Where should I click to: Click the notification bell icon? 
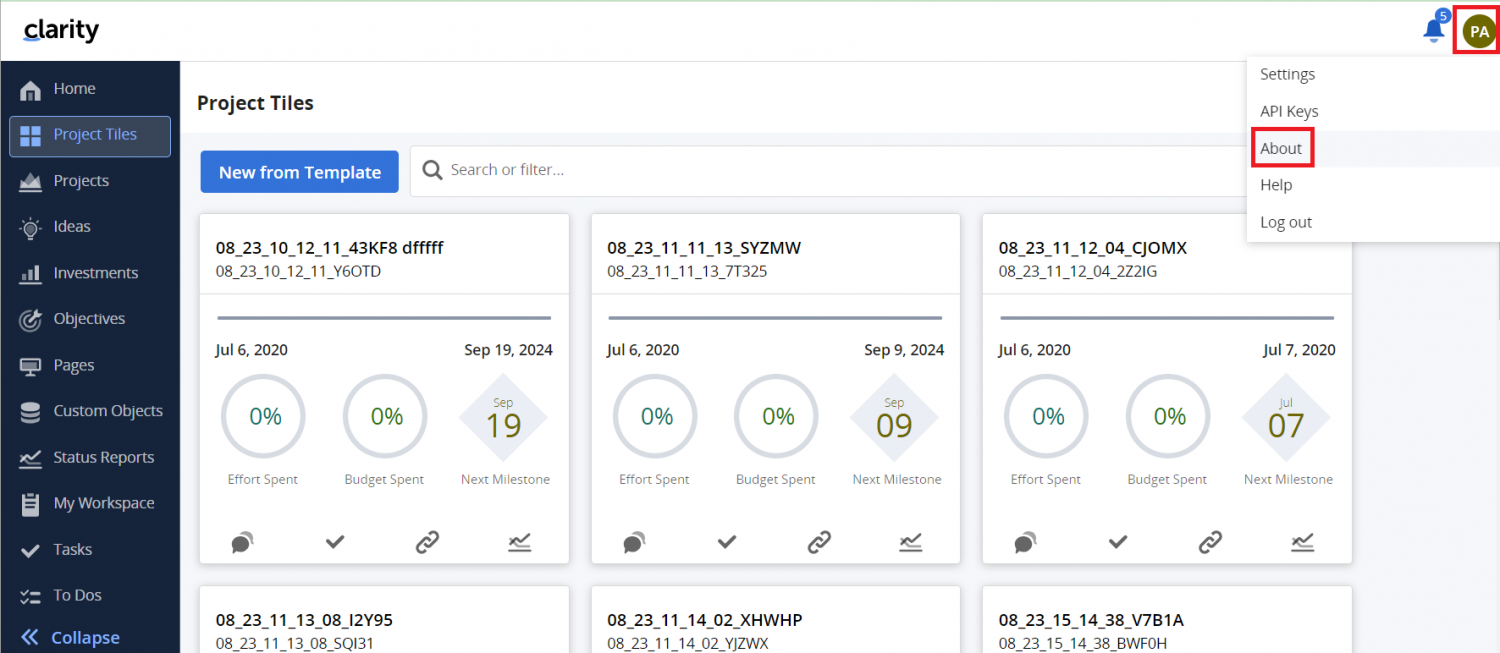click(x=1433, y=31)
